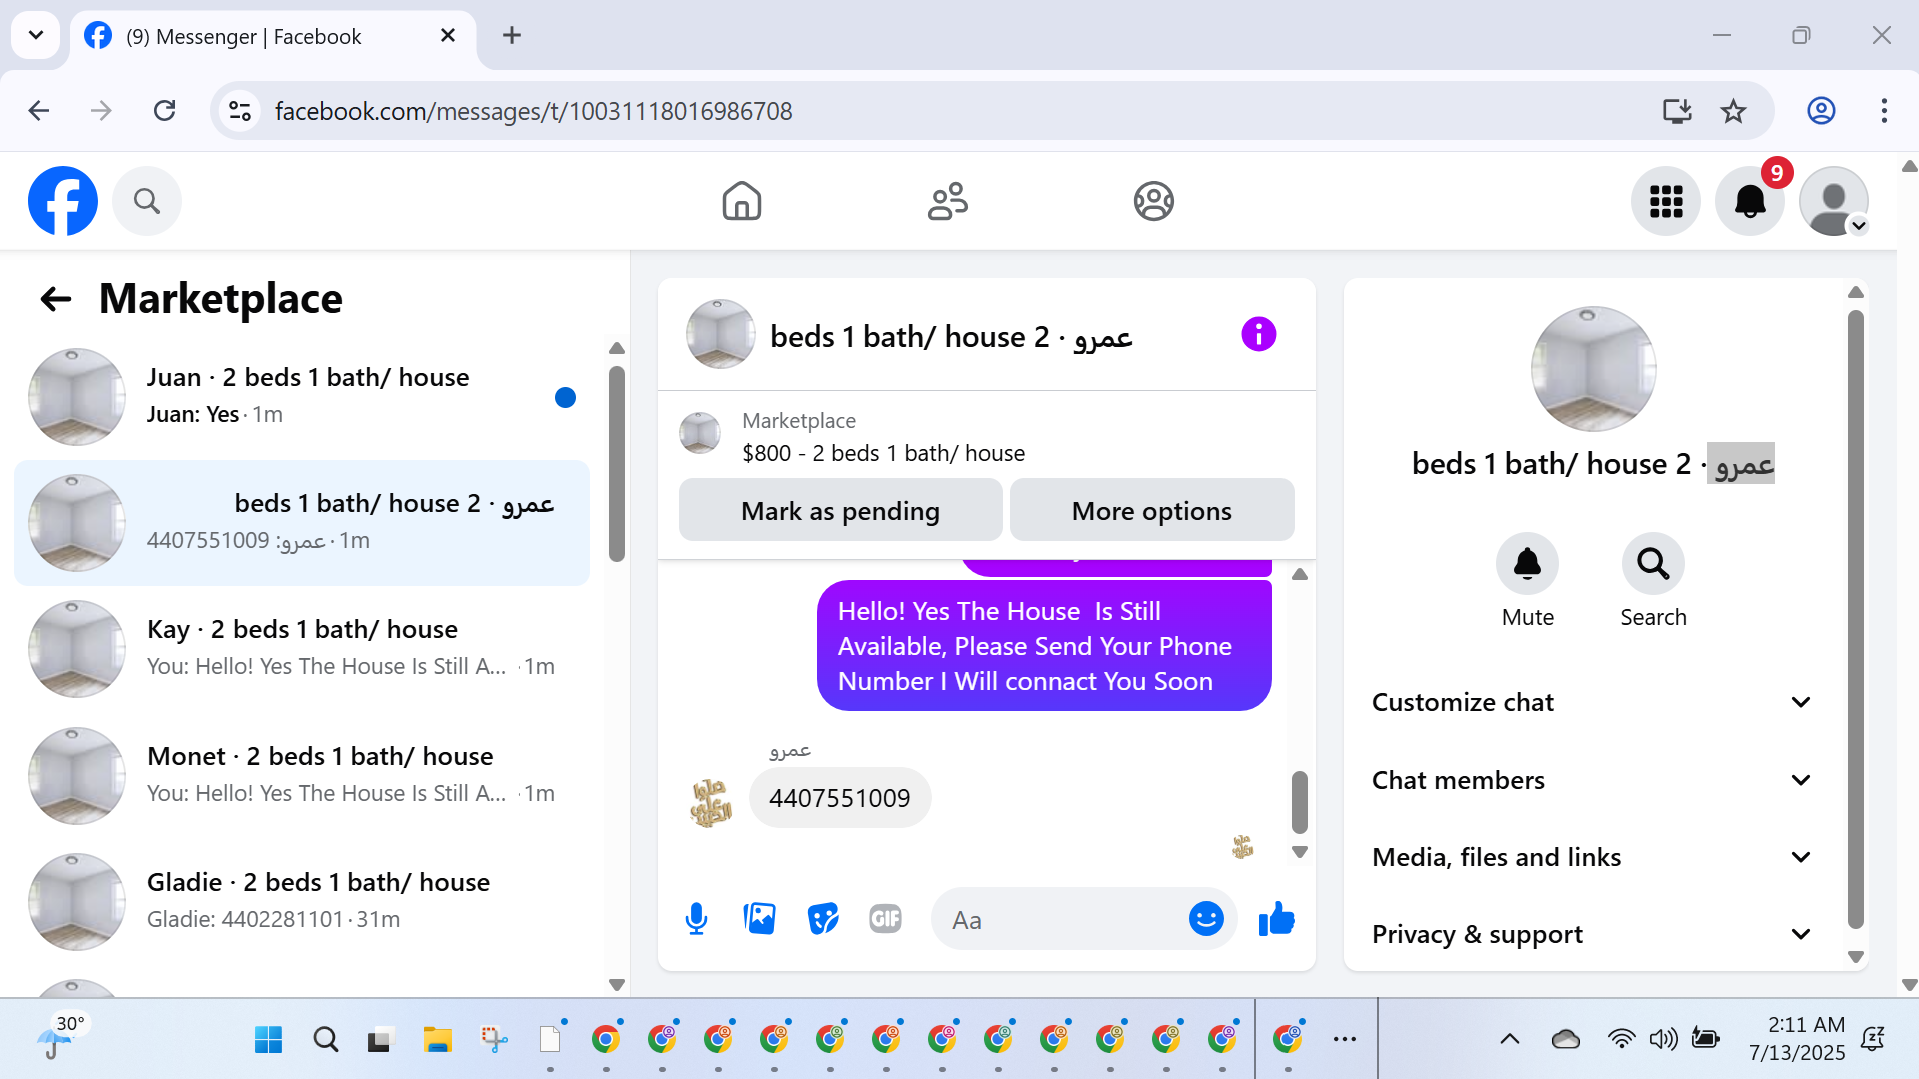The width and height of the screenshot is (1919, 1079).
Task: Close the Messenger tab
Action: 448,36
